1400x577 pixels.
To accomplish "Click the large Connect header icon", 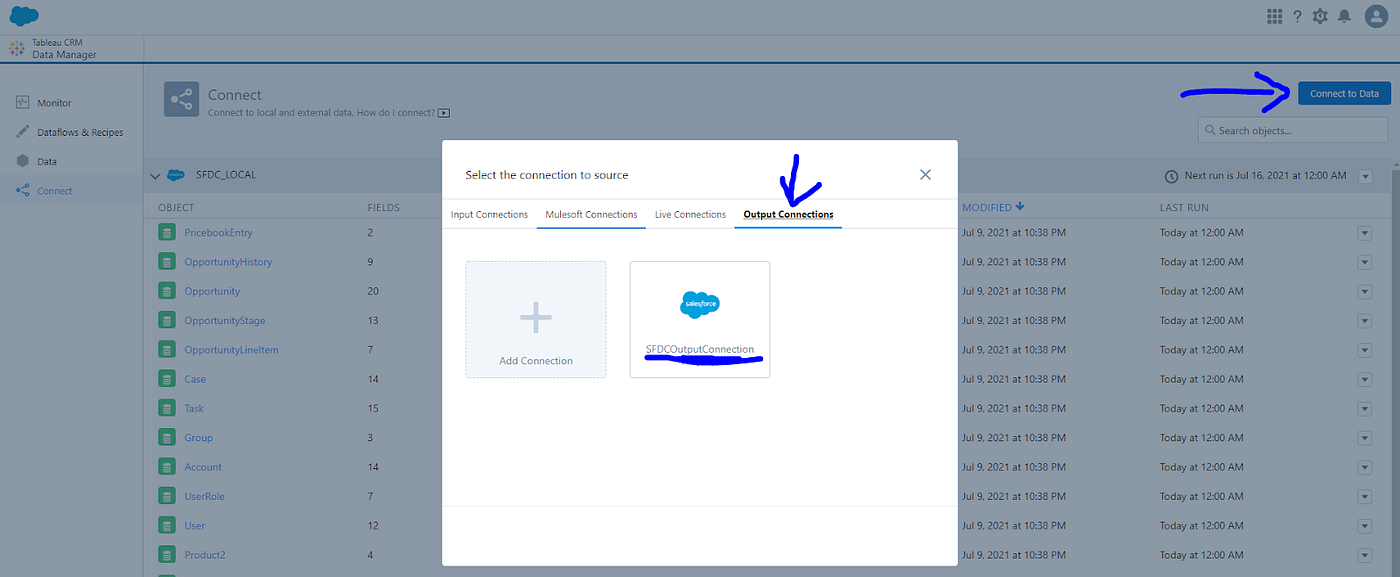I will 181,100.
